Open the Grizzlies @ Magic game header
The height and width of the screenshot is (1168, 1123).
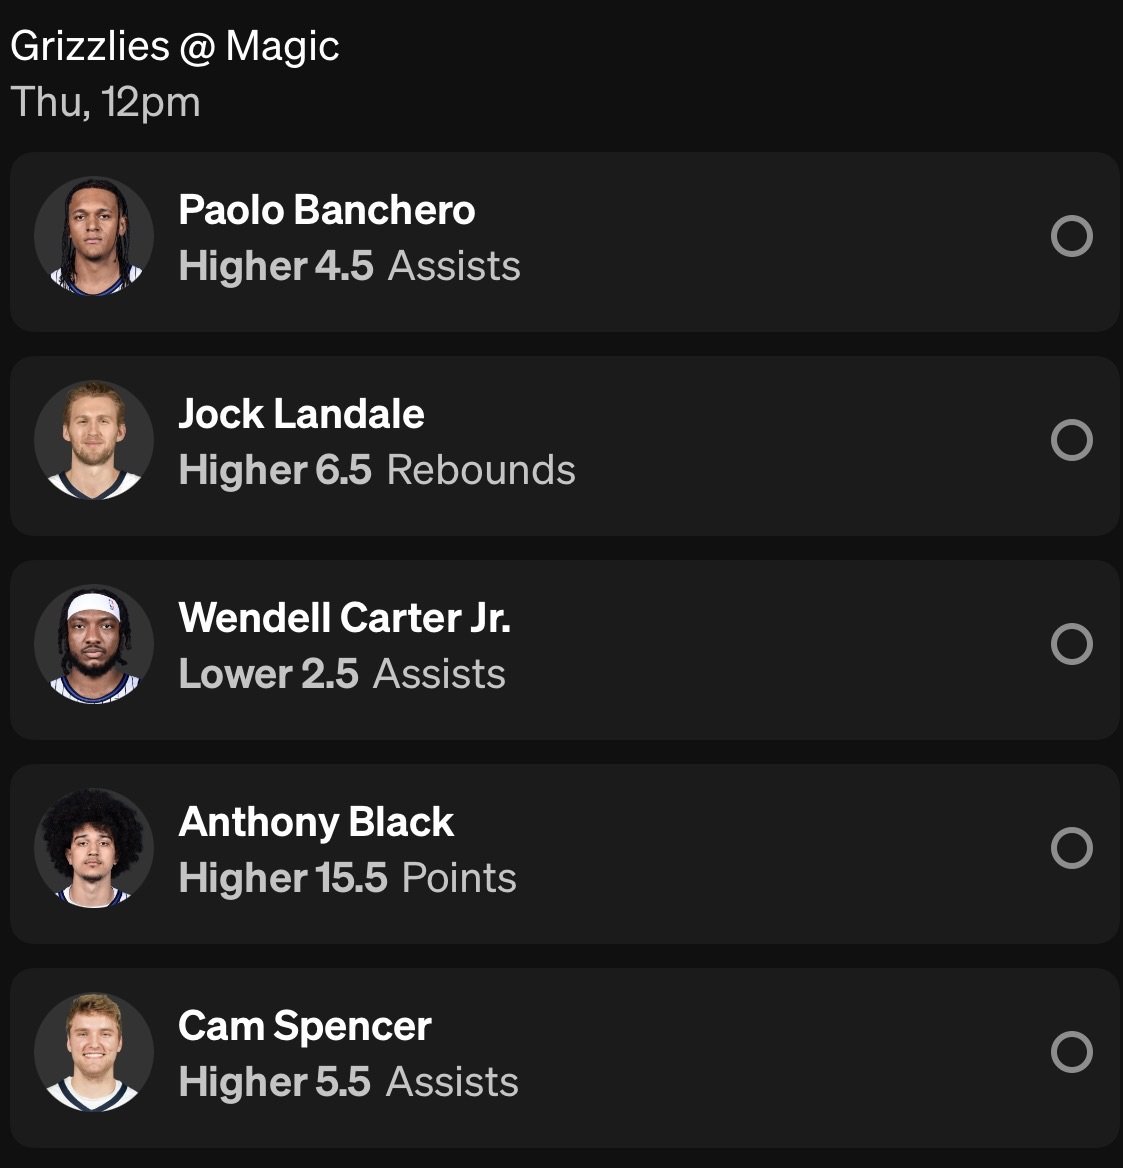click(175, 47)
